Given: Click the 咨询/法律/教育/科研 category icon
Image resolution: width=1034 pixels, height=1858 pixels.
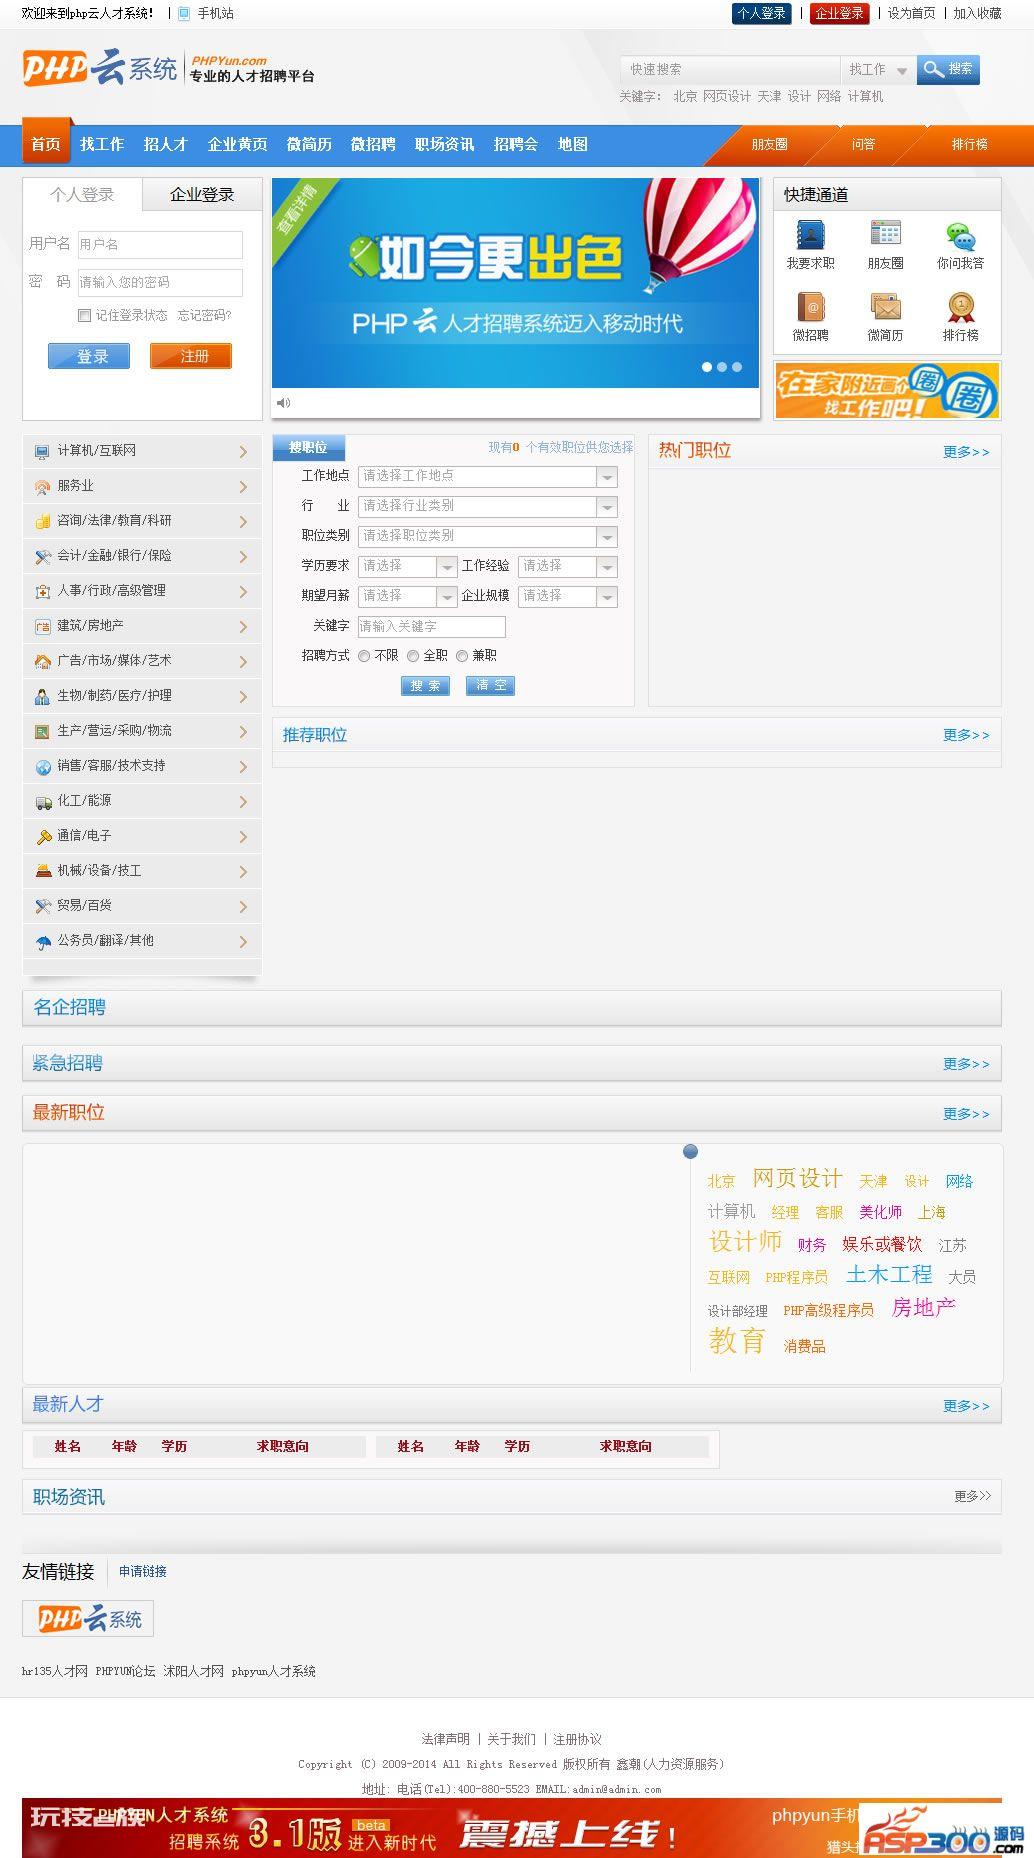Looking at the screenshot, I should click(x=42, y=522).
